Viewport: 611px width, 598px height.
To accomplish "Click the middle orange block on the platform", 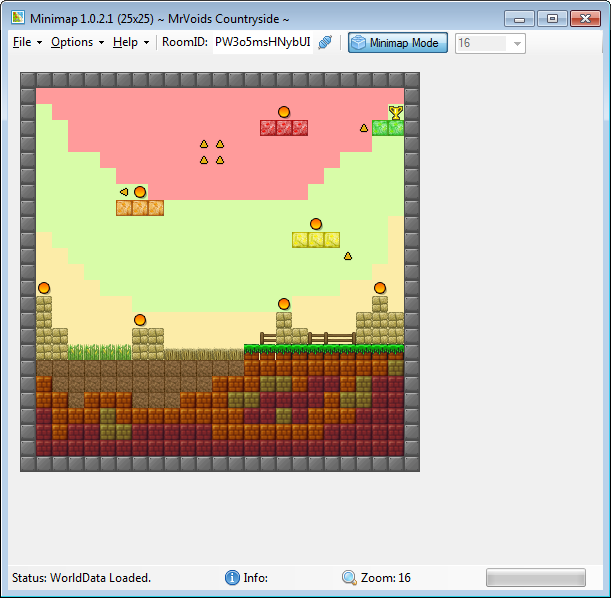I will coord(140,208).
